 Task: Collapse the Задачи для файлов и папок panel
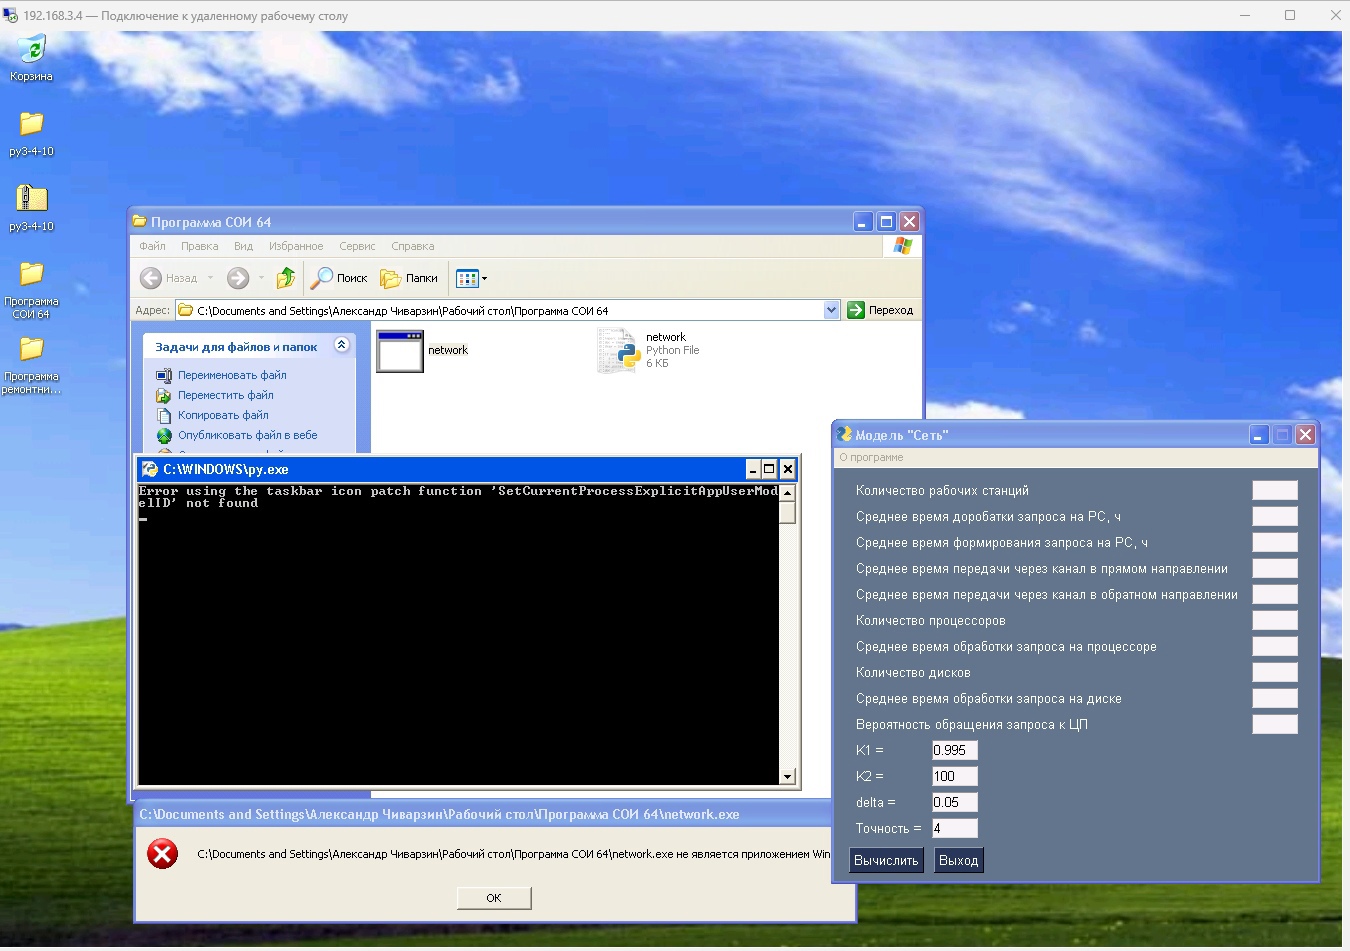[341, 345]
